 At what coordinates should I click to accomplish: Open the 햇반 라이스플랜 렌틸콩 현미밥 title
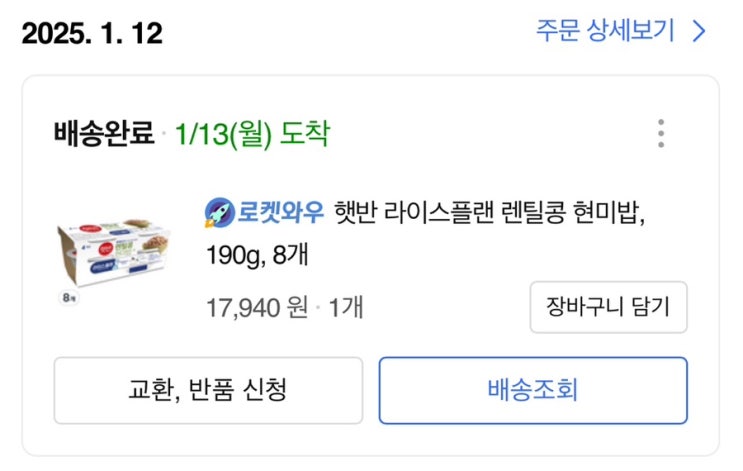[x=490, y=212]
